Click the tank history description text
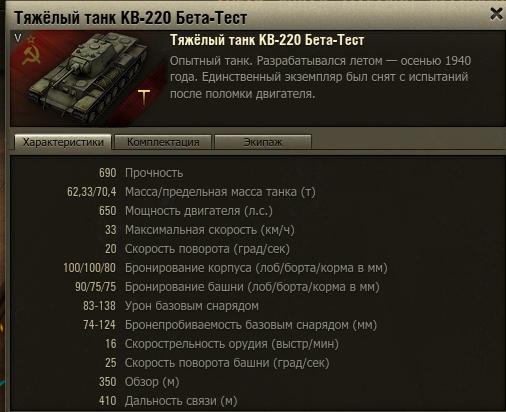Viewport: 506px width, 412px height. [x=320, y=77]
